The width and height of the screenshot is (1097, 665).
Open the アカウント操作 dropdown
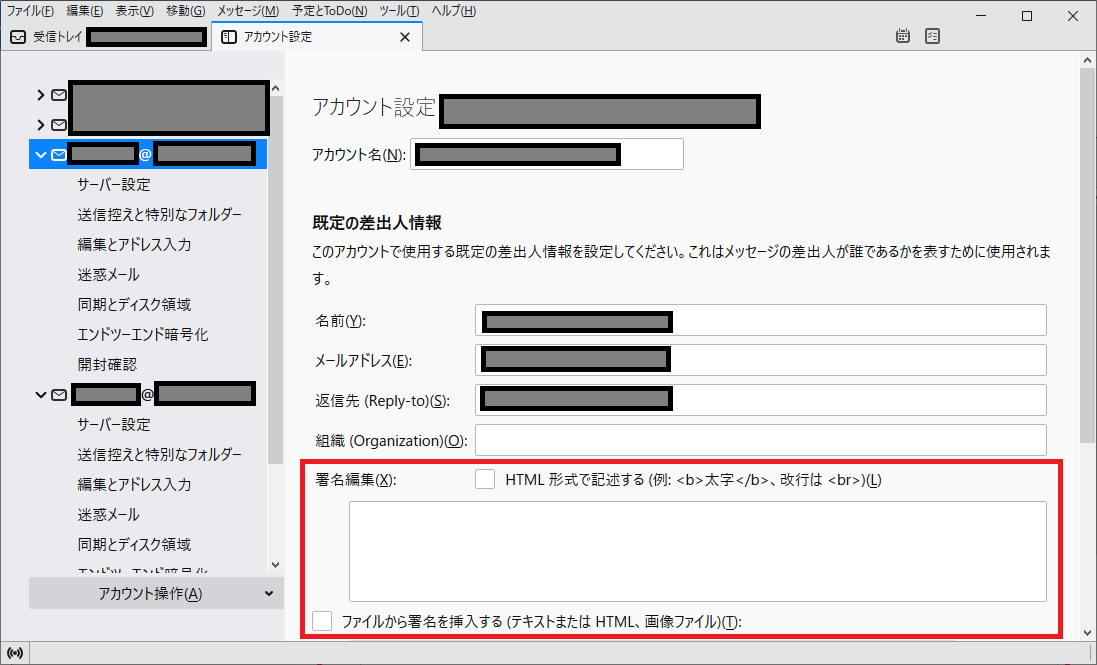(156, 593)
